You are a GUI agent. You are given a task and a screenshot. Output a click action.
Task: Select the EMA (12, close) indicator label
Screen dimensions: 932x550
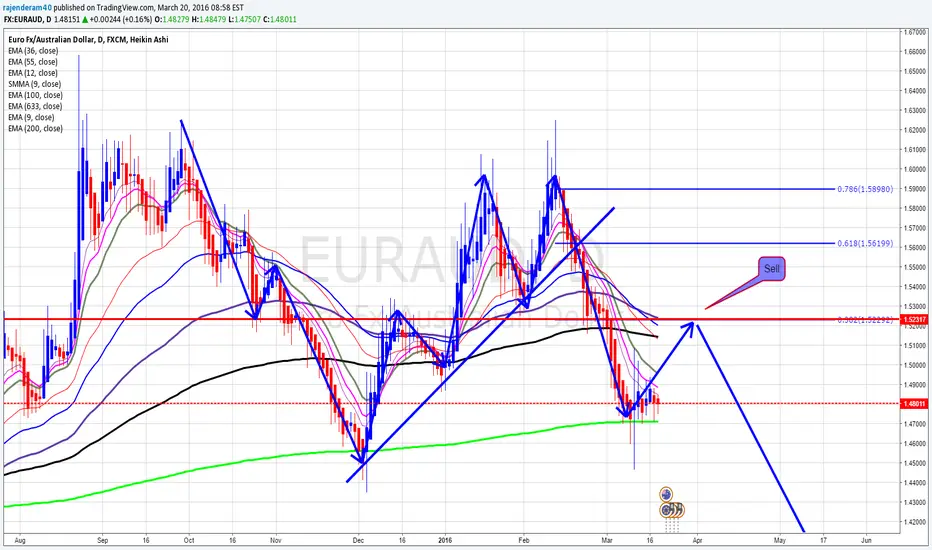click(x=33, y=73)
